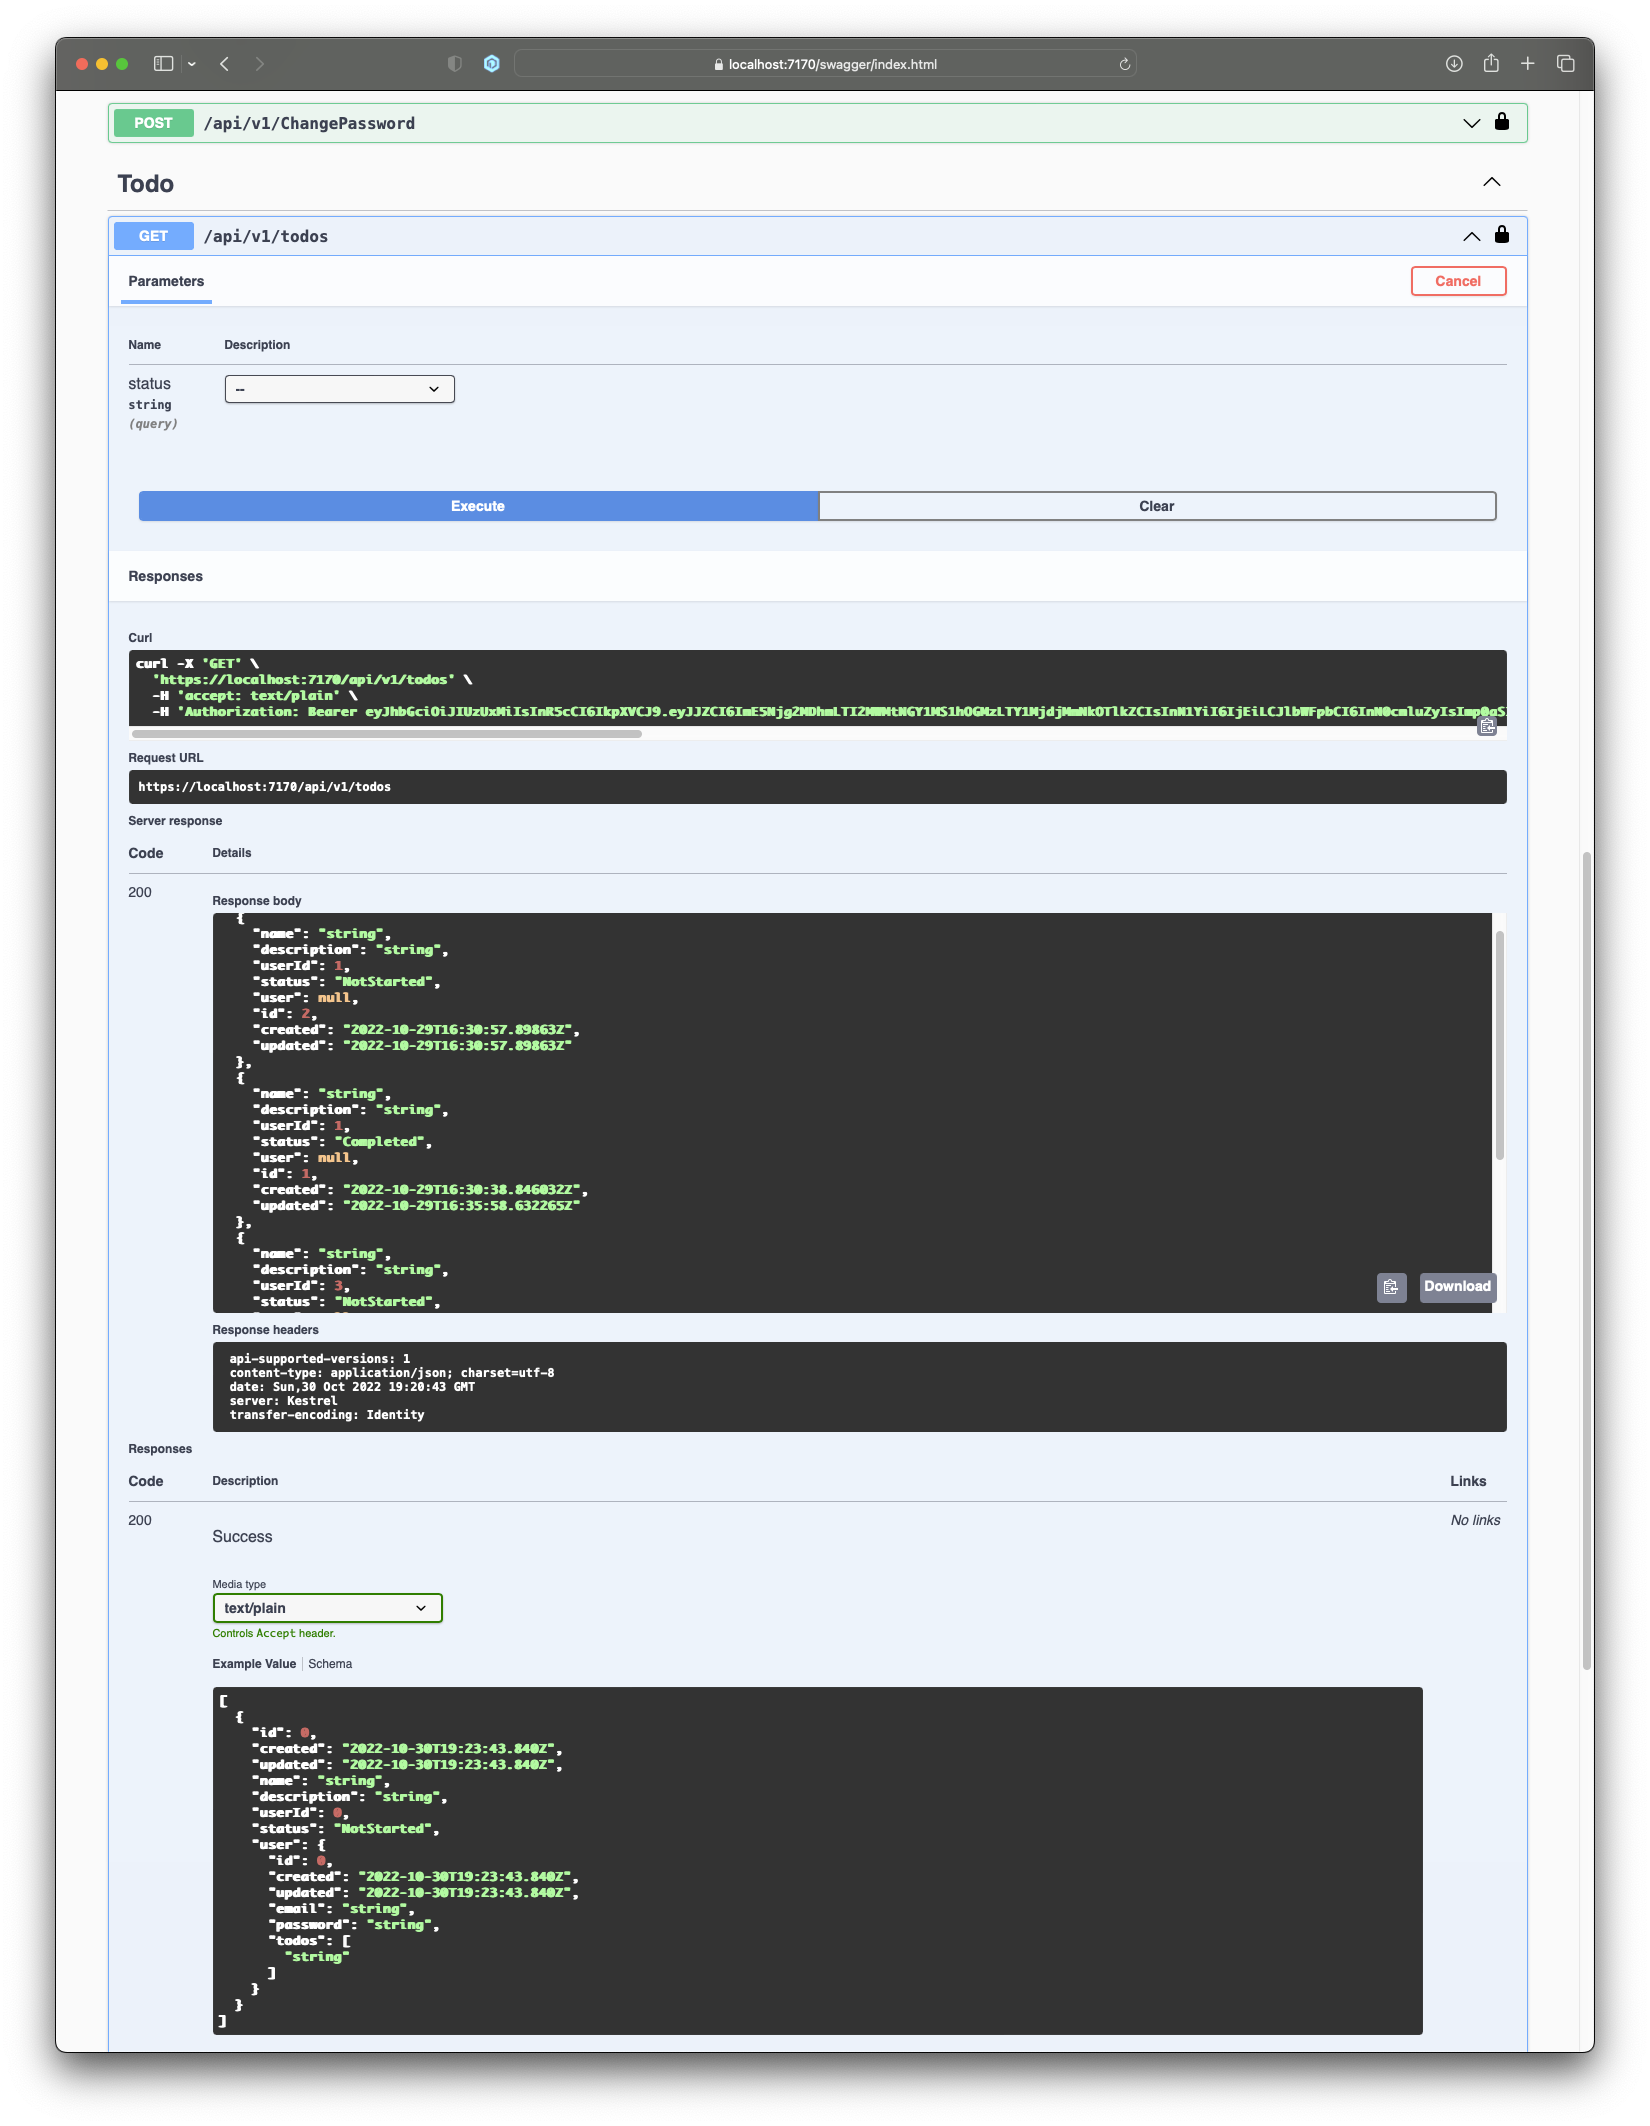Click the horizontal scrollbar under the Curl command

[390, 733]
